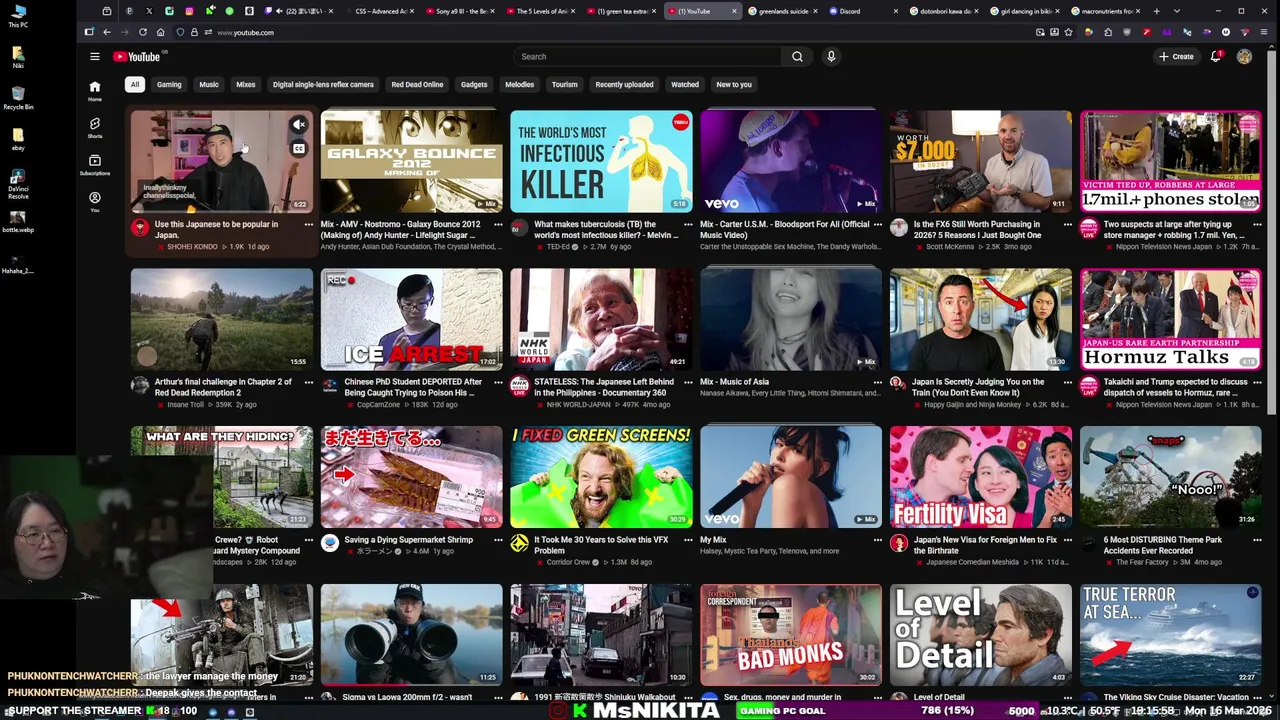Viewport: 1280px width, 720px height.
Task: Go to Home in sidebar
Action: pos(95,90)
